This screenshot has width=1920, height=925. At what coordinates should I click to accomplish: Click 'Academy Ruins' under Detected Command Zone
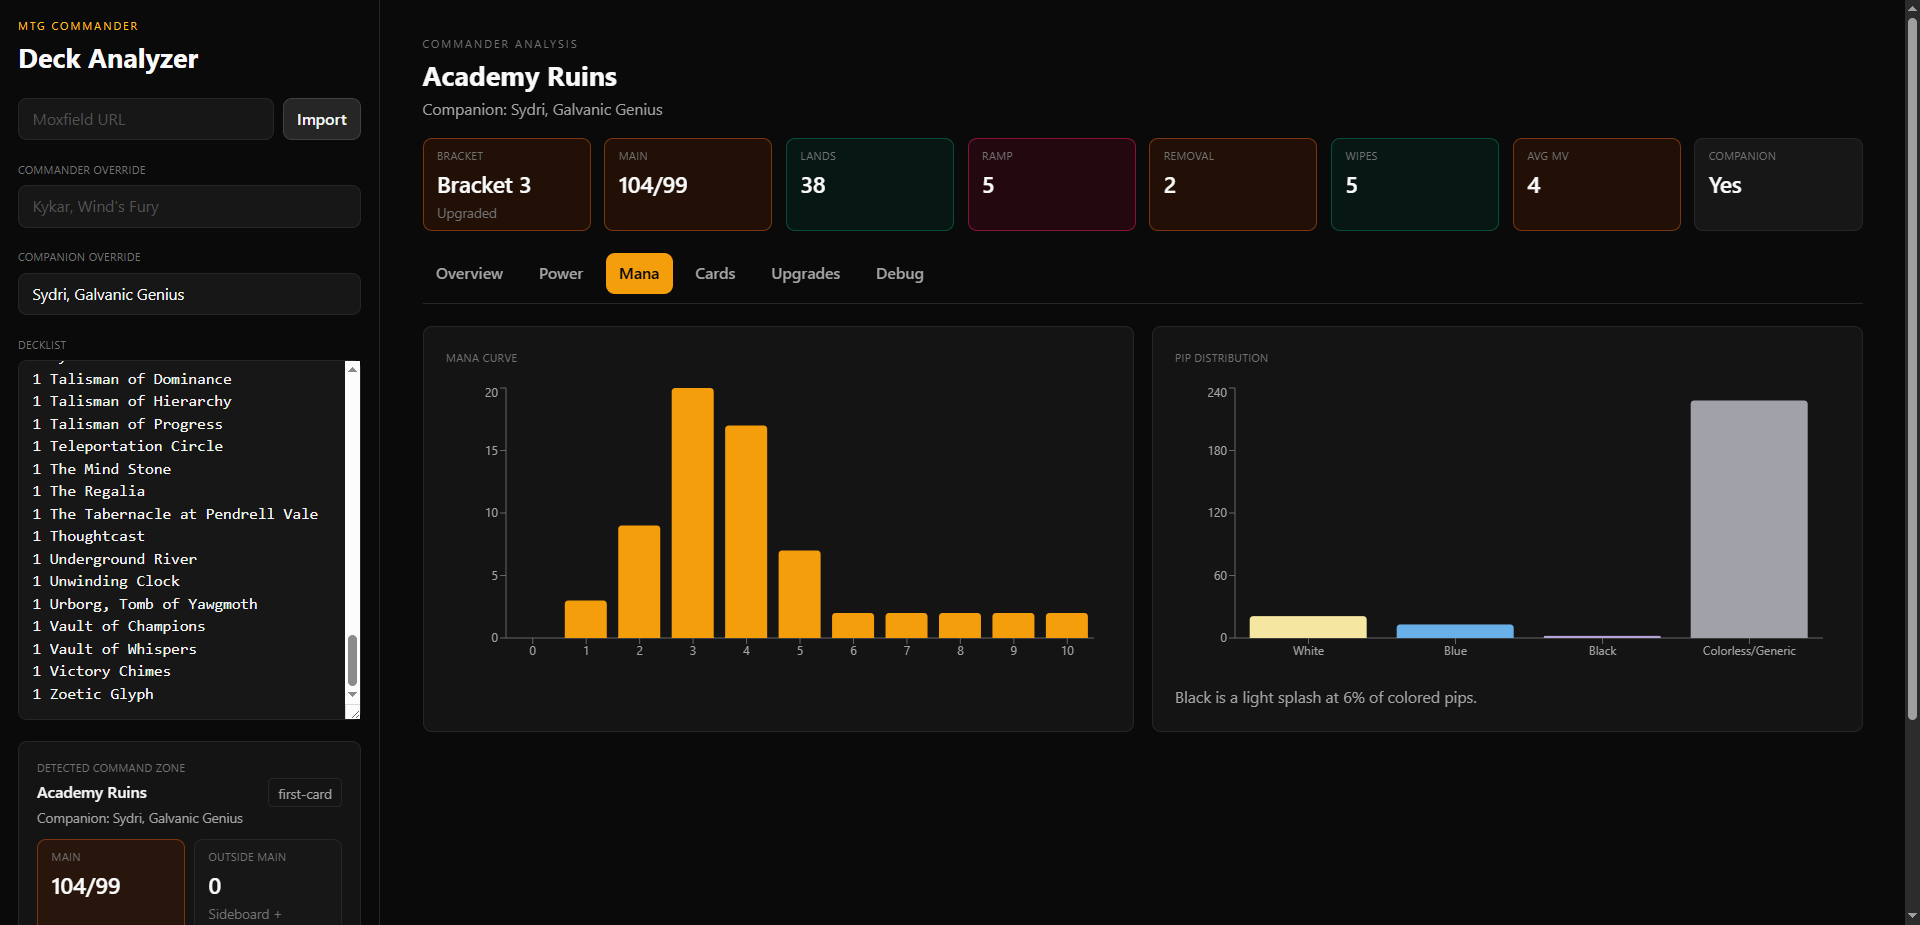pyautogui.click(x=92, y=792)
